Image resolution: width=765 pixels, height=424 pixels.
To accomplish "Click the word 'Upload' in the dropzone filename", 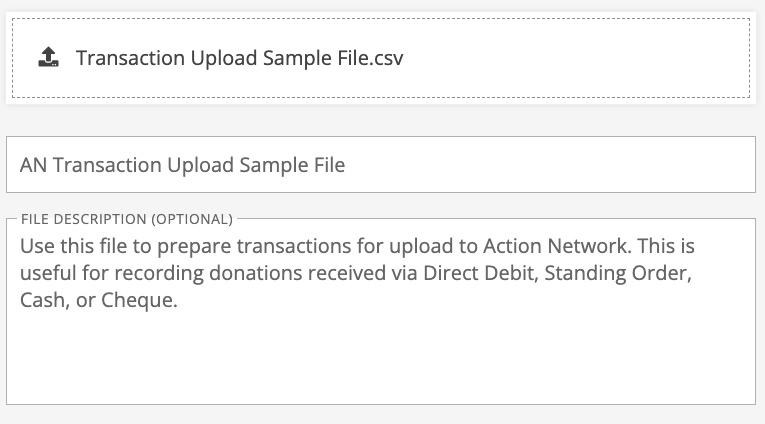I will coord(224,58).
